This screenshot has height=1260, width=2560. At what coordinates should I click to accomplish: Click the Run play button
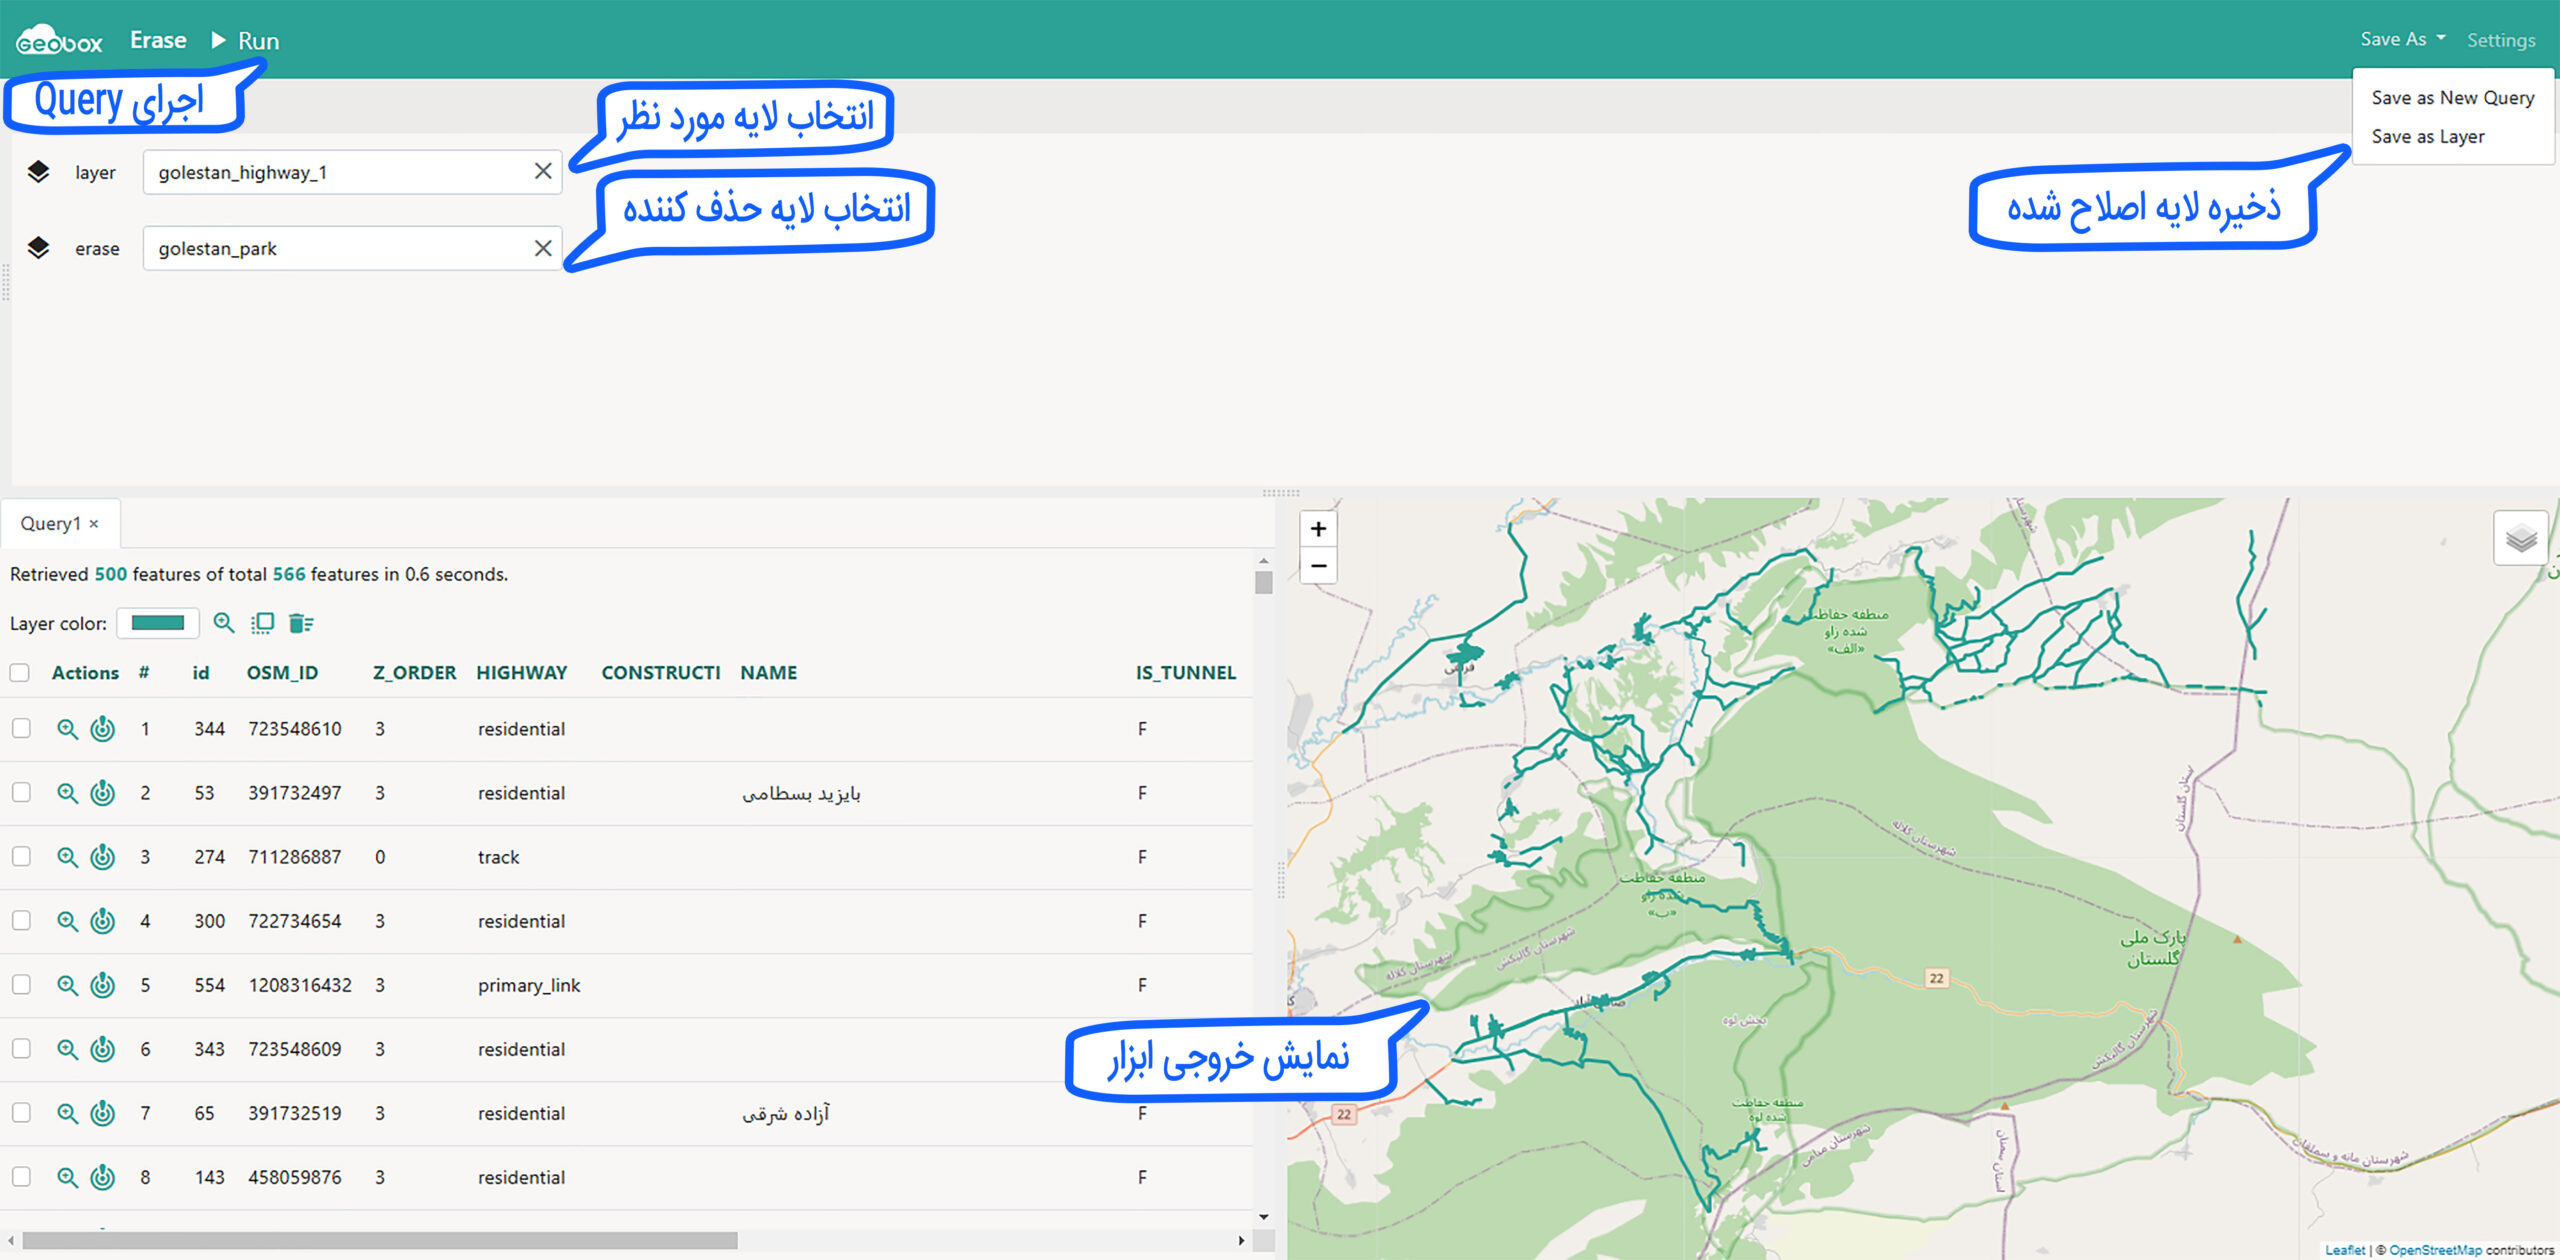pyautogui.click(x=245, y=41)
